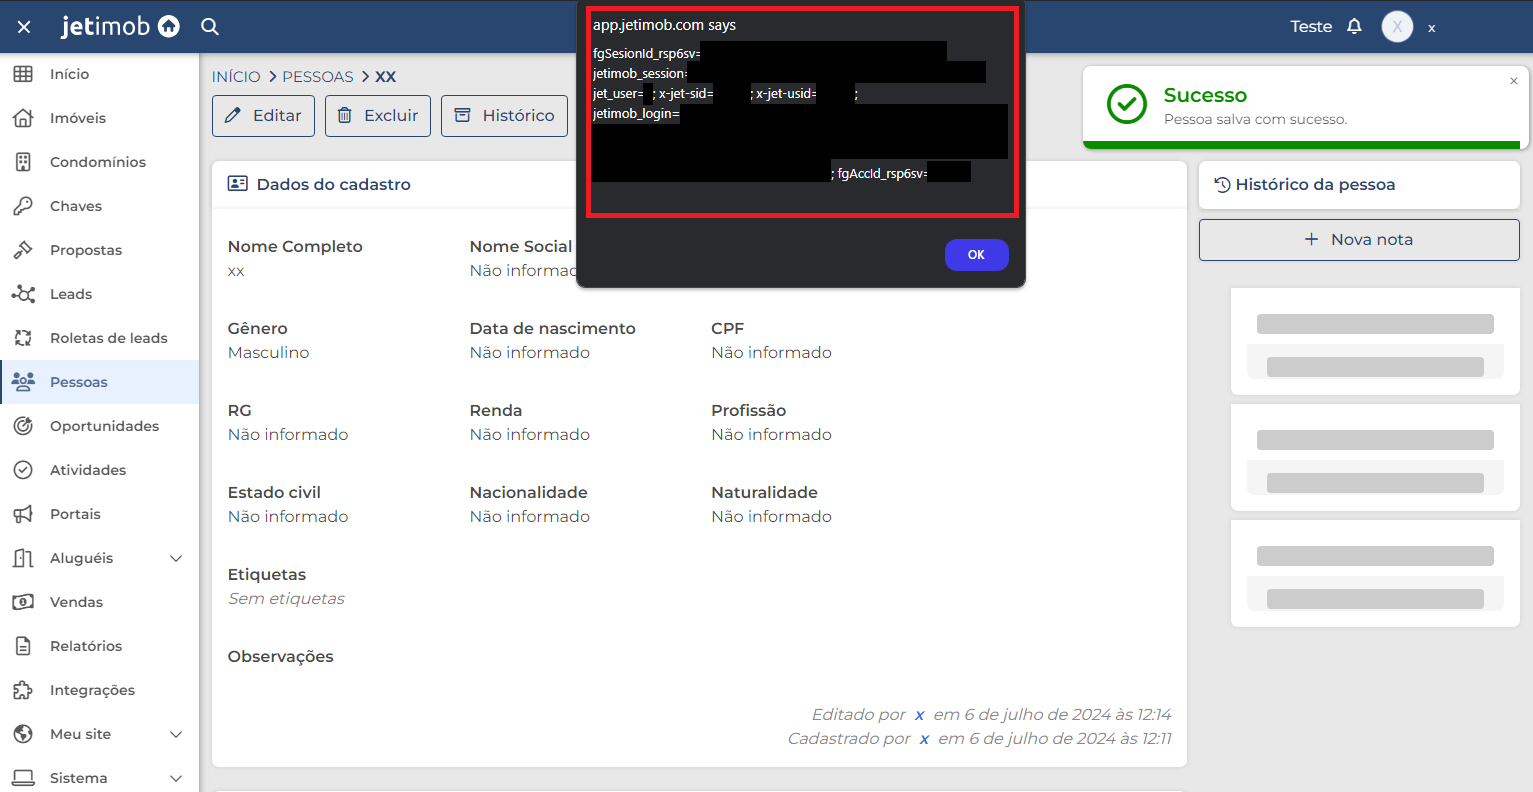Click the Observações label
The width and height of the screenshot is (1533, 792).
point(280,657)
